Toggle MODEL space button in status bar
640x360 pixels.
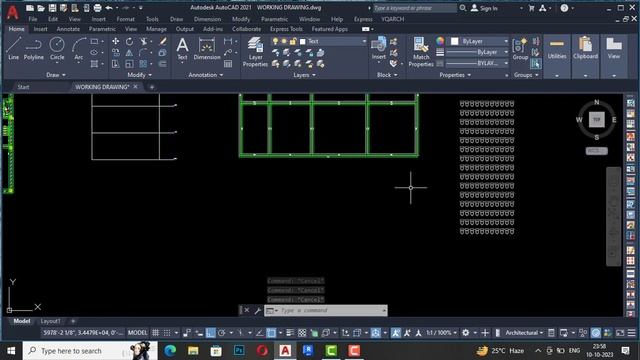[138, 333]
